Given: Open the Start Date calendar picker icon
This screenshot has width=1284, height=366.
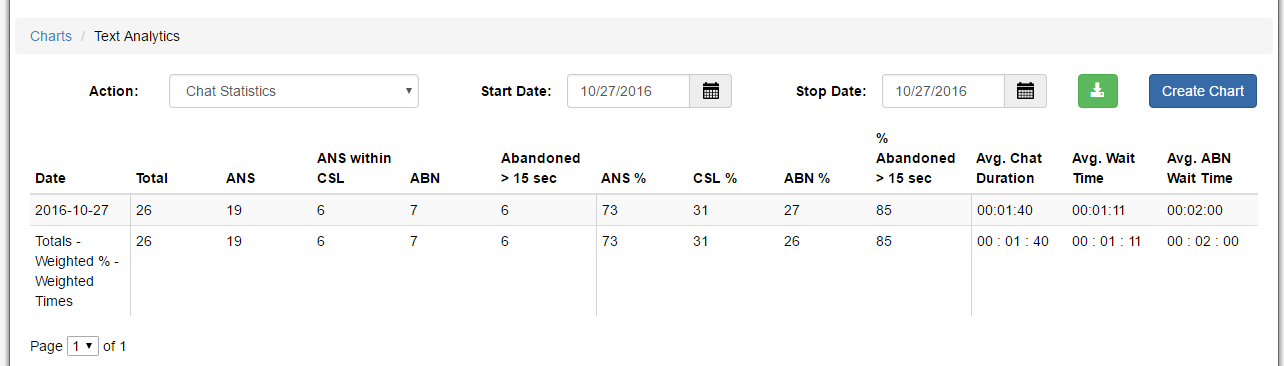Looking at the screenshot, I should (711, 91).
